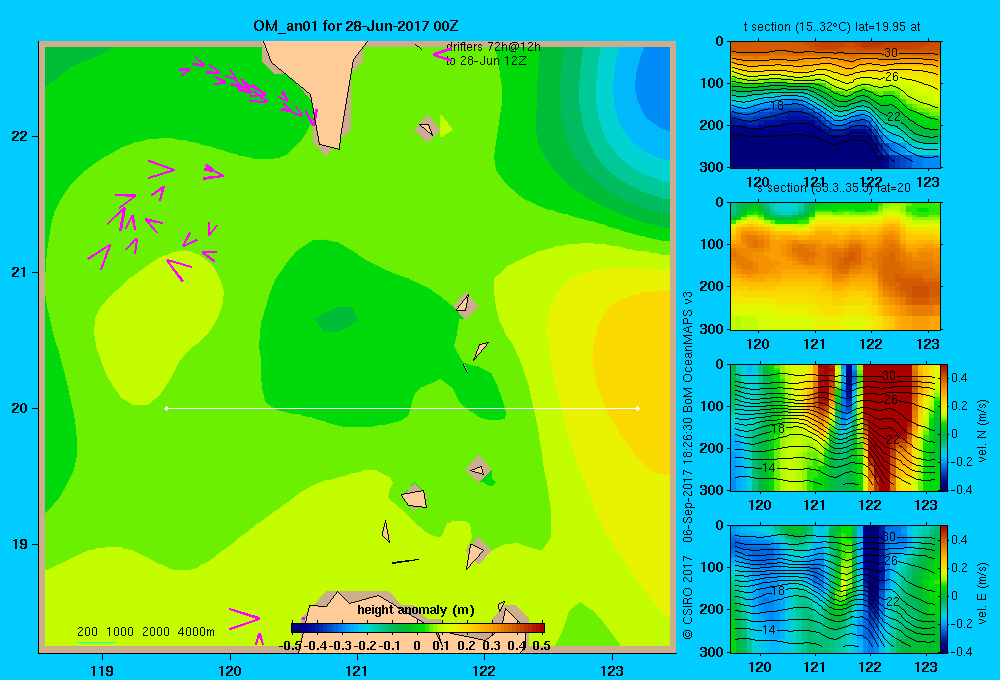Click longitude label 119 under the main map
This screenshot has width=1000, height=680.
click(x=102, y=670)
